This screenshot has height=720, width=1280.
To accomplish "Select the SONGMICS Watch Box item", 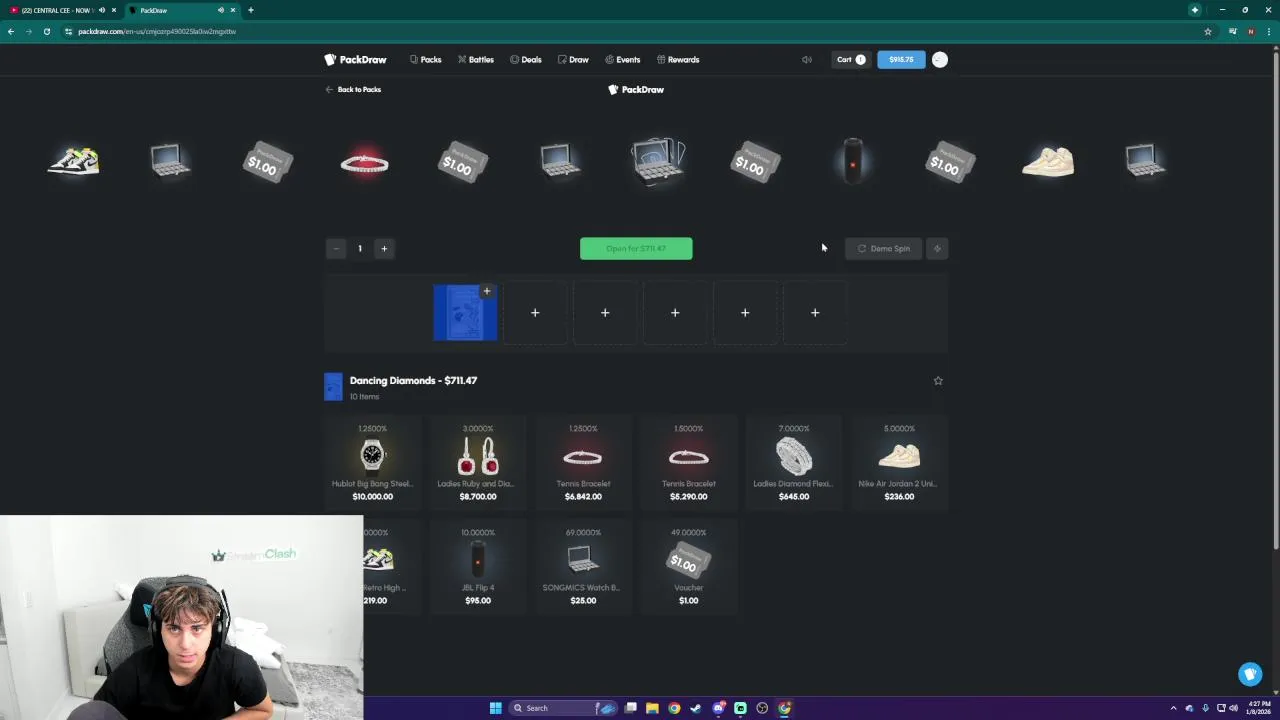I will pos(583,567).
